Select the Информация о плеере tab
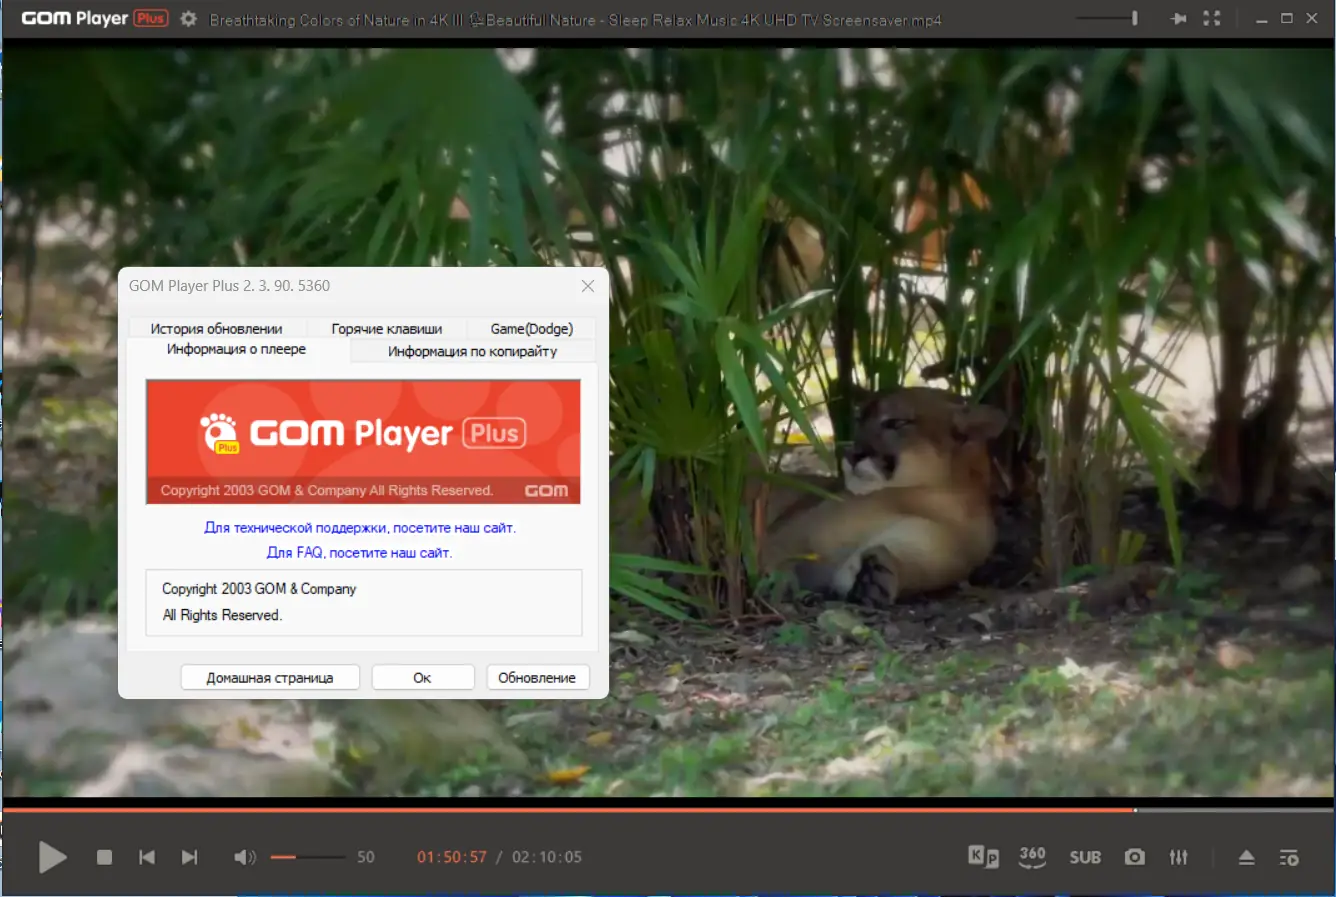 point(237,349)
